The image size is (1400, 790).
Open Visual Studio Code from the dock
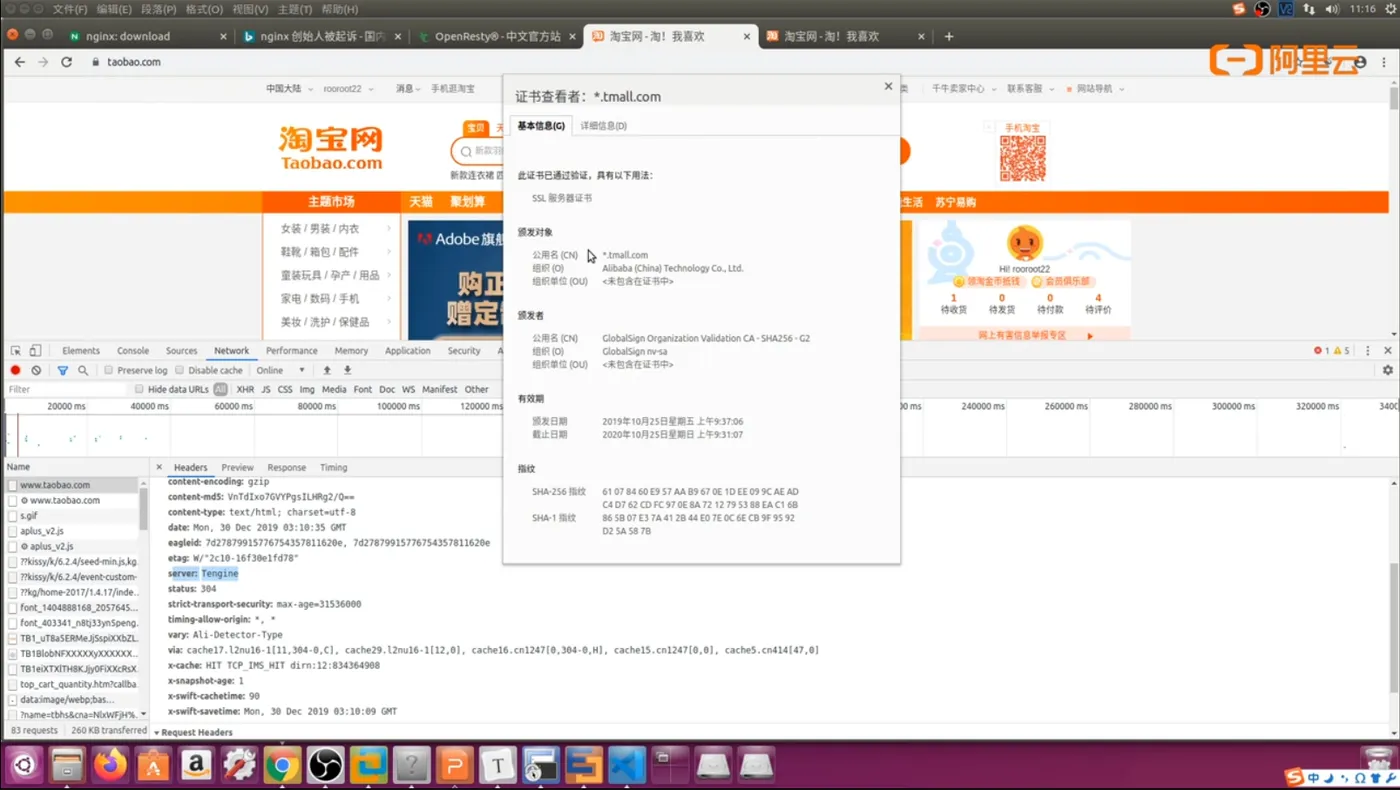[x=627, y=766]
